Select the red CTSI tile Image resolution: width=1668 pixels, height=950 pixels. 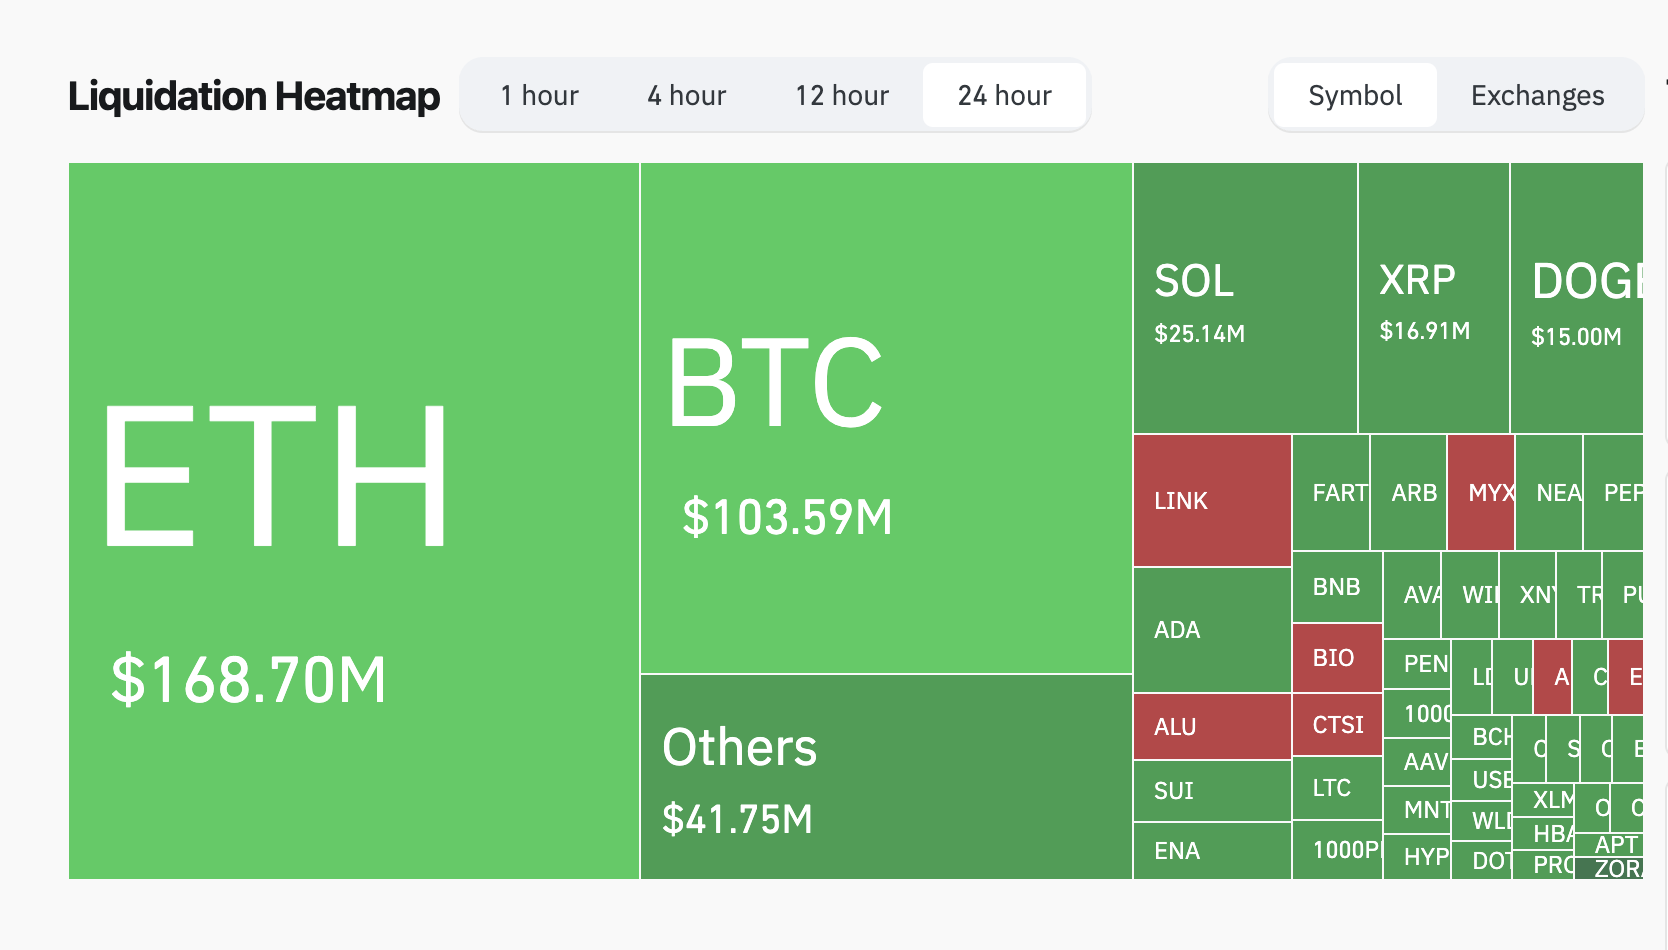pos(1337,724)
